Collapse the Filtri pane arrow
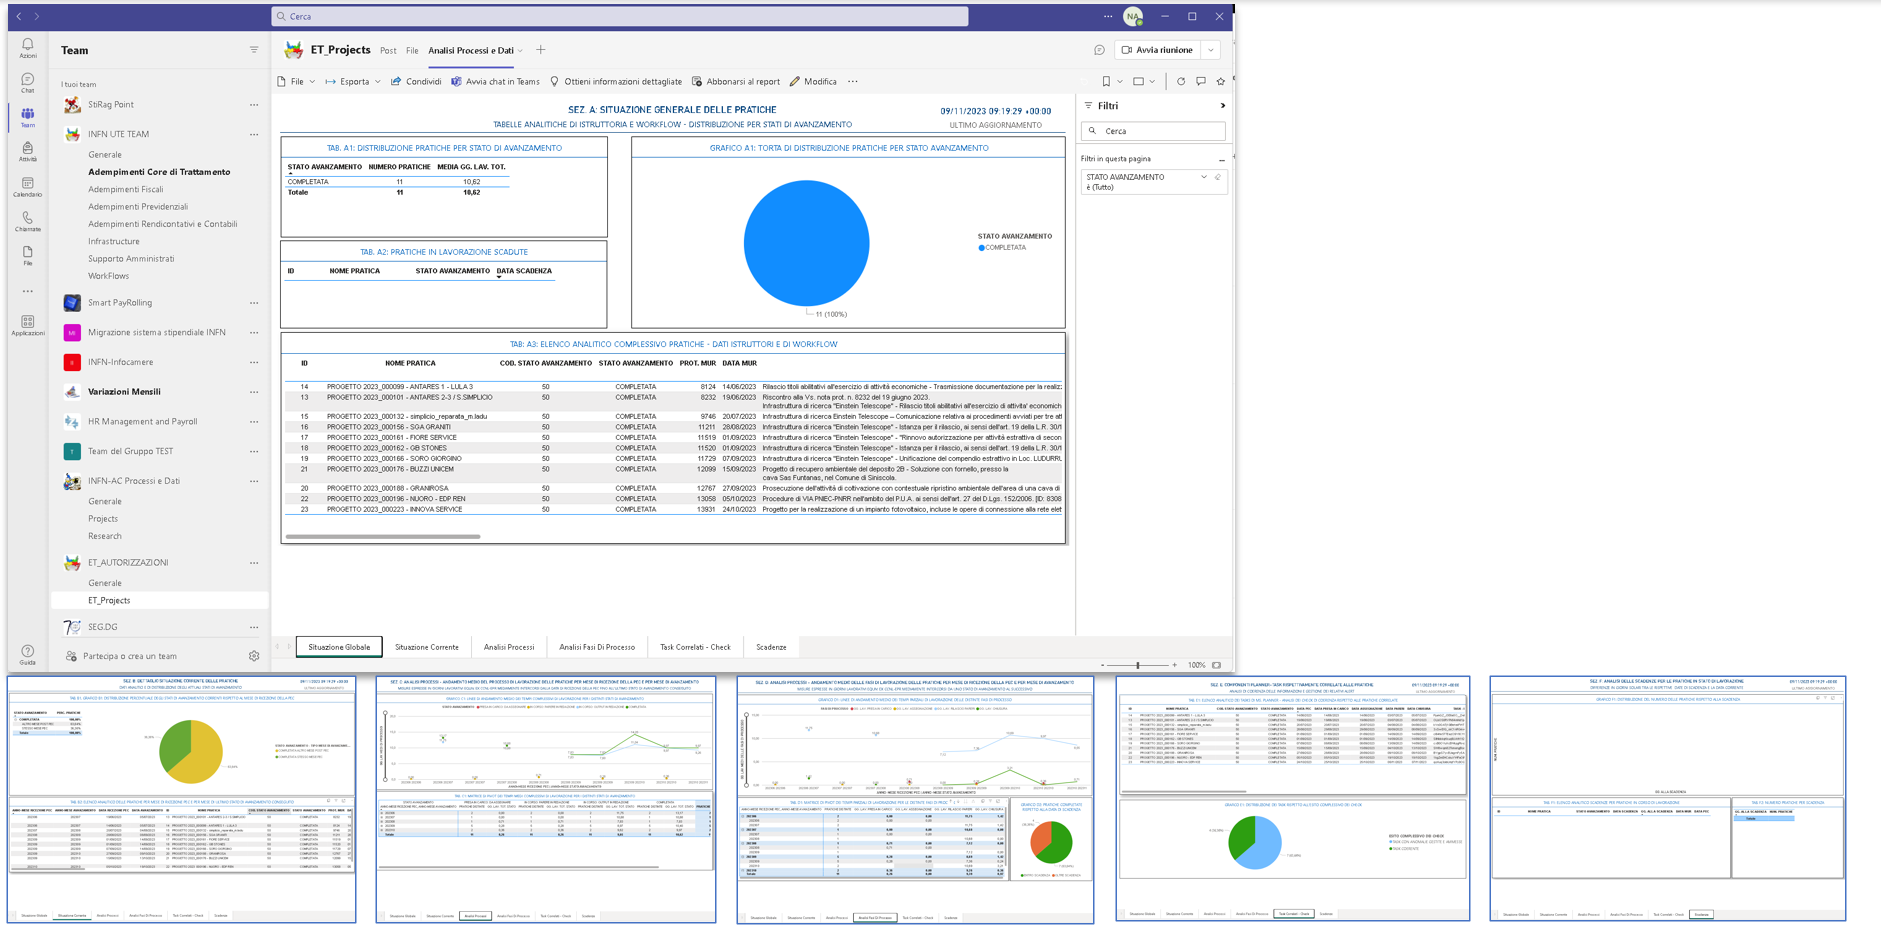Image resolution: width=1881 pixels, height=934 pixels. (1222, 106)
